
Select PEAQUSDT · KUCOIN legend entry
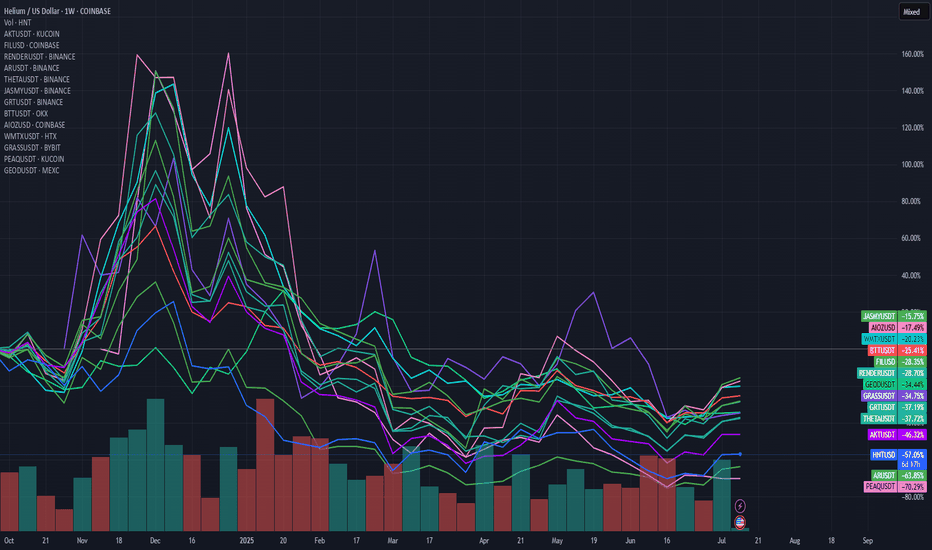[x=34, y=159]
